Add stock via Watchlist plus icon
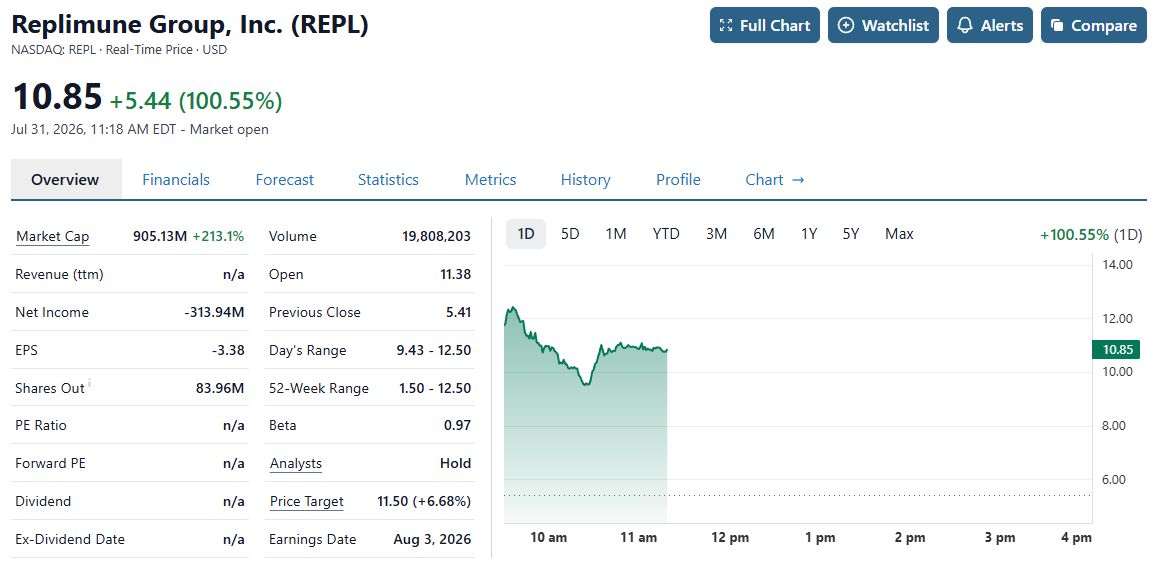The width and height of the screenshot is (1168, 568). click(x=845, y=25)
